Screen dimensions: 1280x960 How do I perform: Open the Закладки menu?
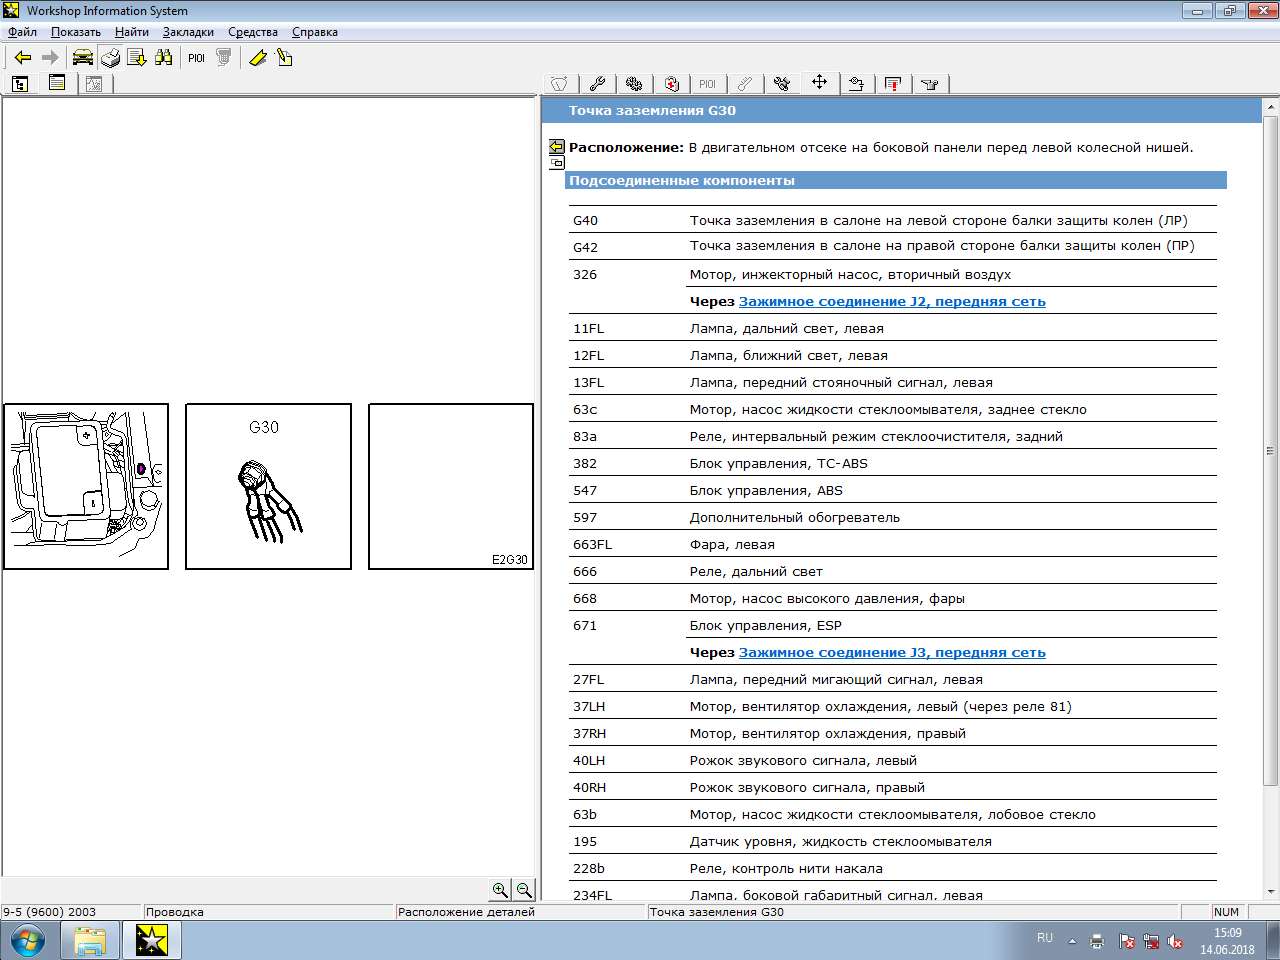188,32
